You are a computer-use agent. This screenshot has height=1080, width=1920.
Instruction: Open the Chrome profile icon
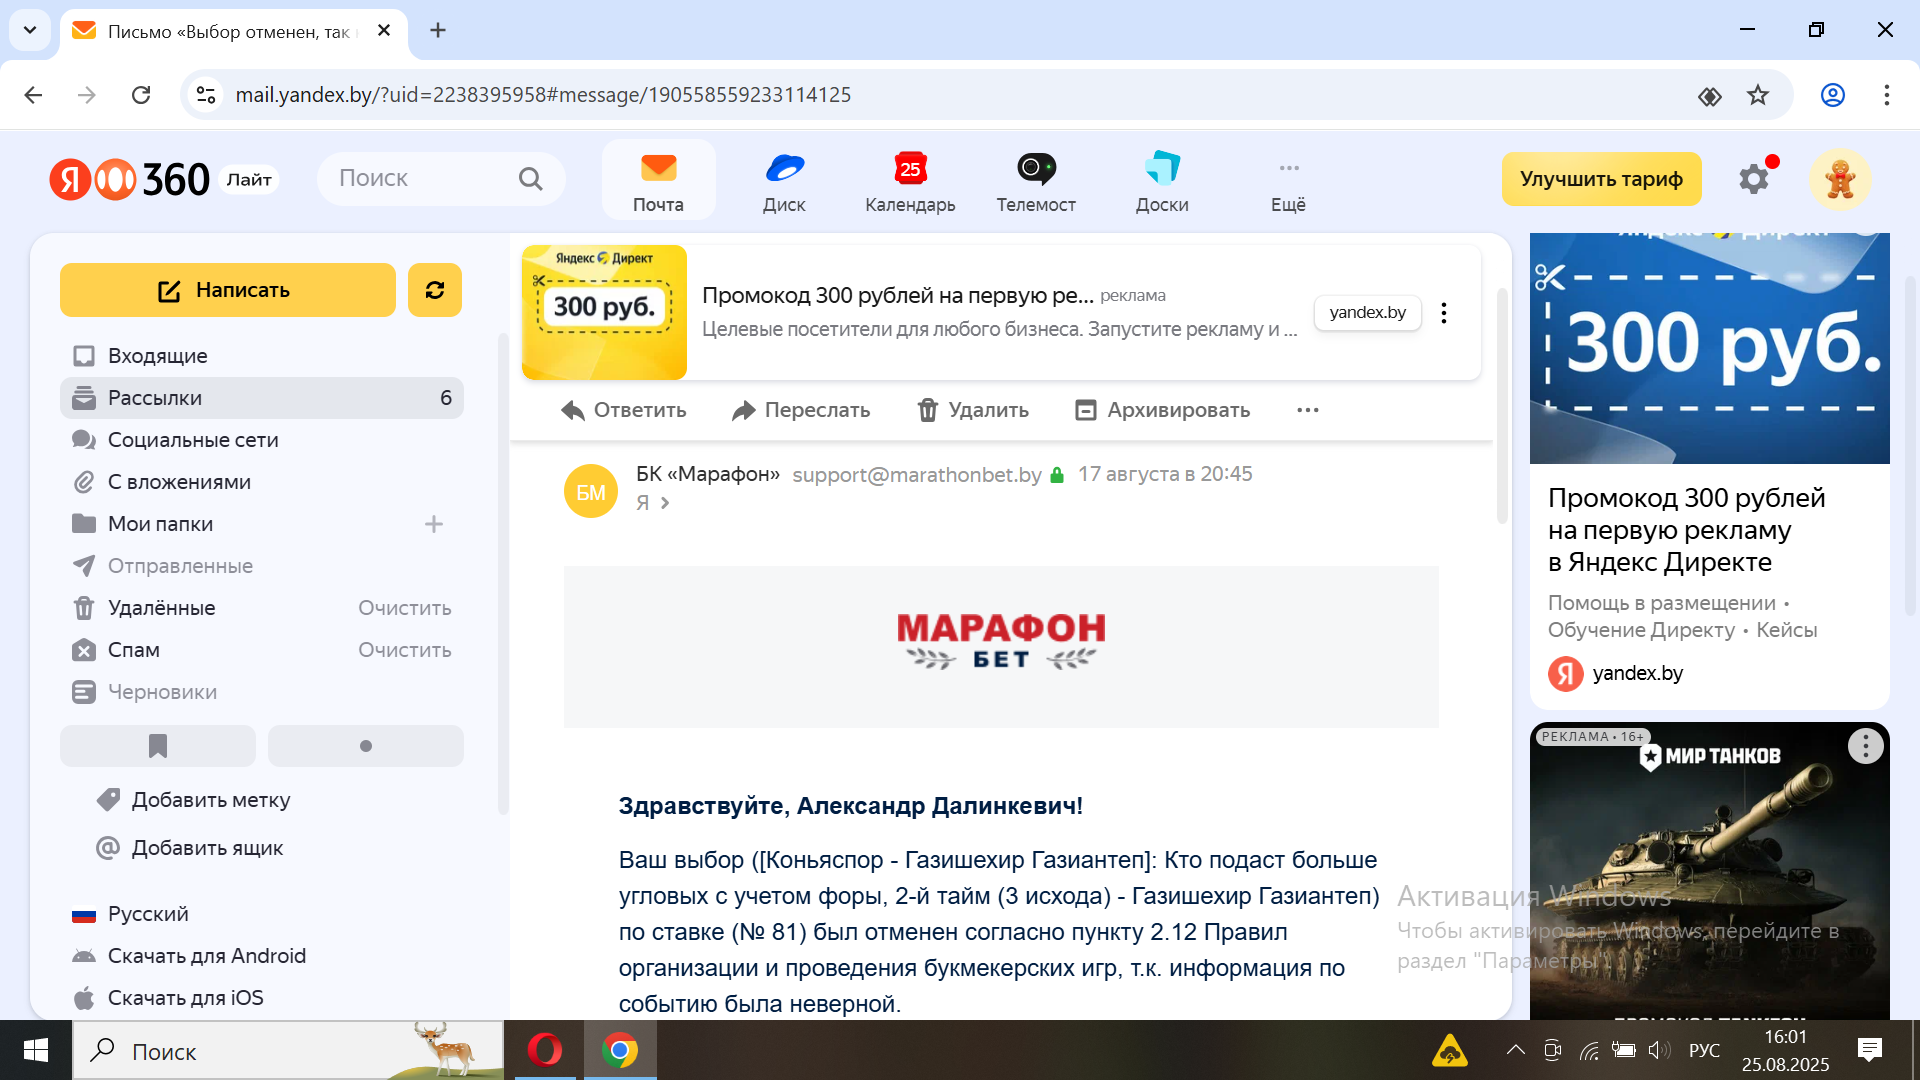pos(1832,95)
